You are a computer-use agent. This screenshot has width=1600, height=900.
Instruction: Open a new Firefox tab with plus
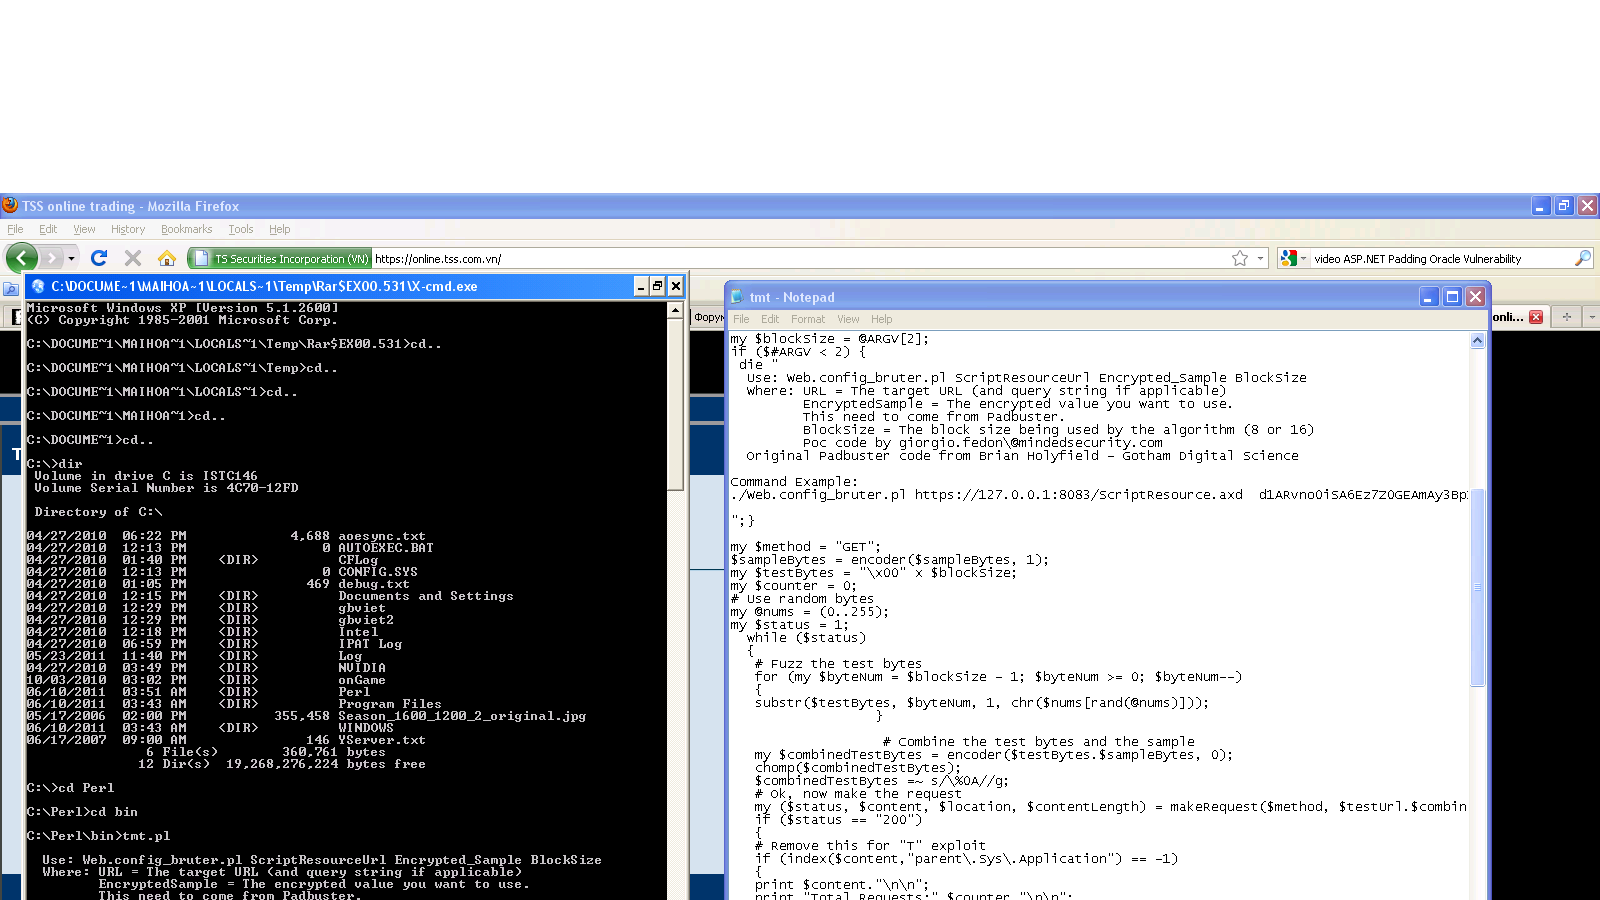pyautogui.click(x=1567, y=317)
